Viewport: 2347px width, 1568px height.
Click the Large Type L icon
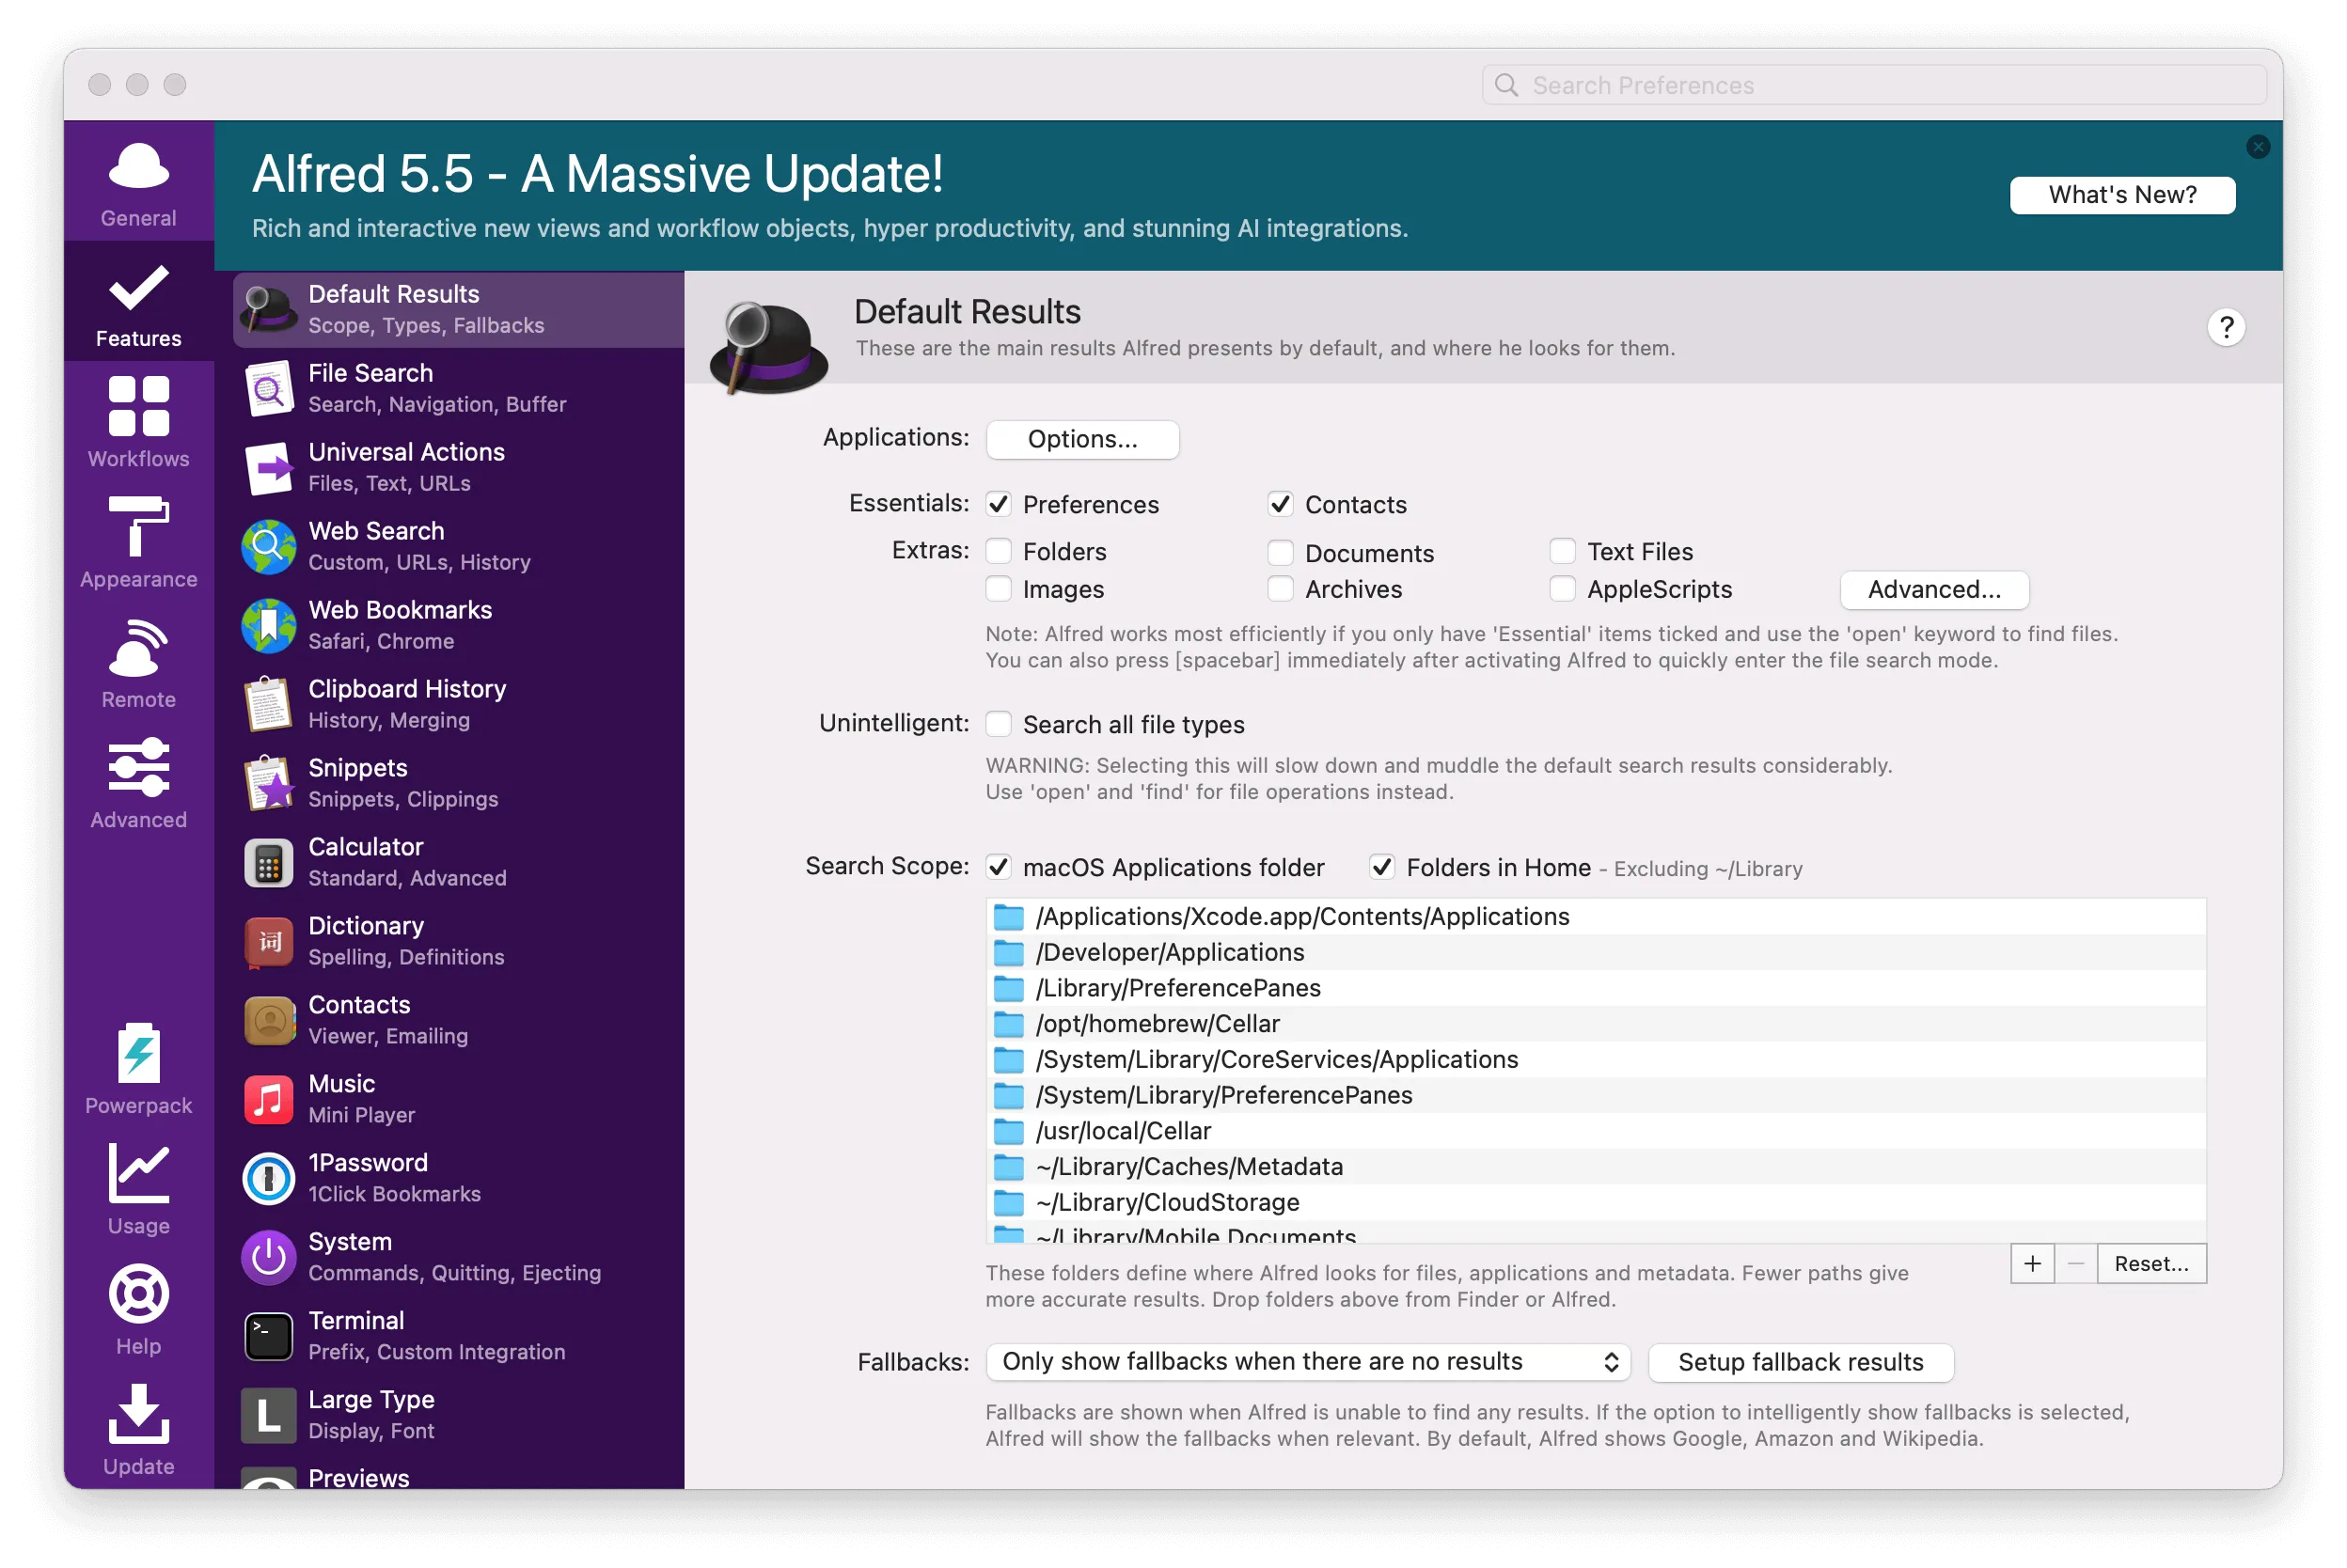(x=268, y=1415)
